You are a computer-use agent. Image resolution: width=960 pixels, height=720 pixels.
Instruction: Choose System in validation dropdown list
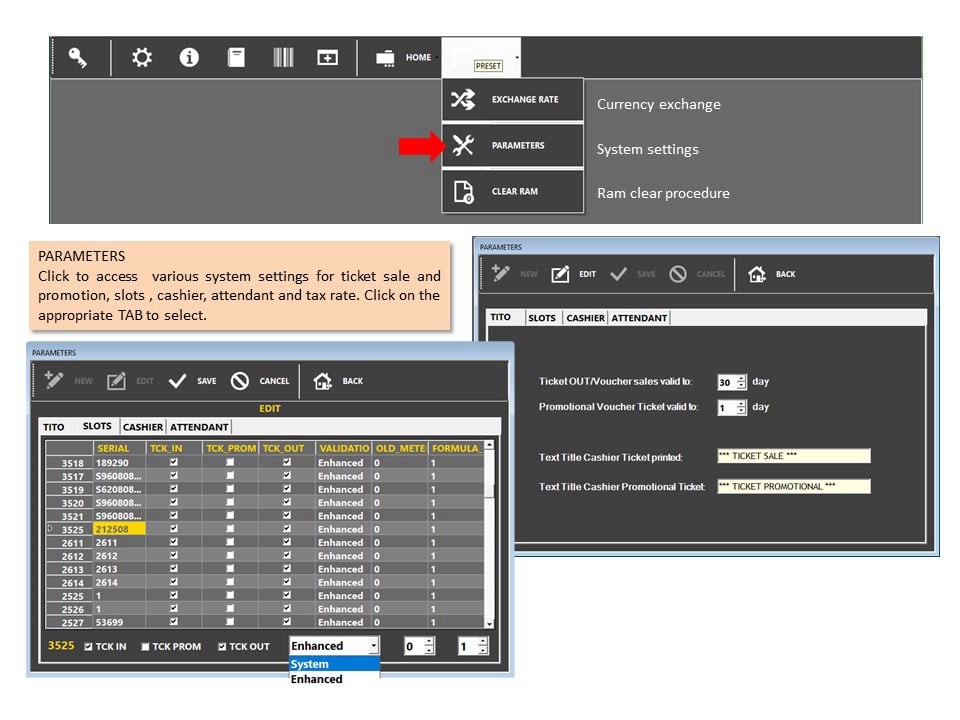[334, 664]
